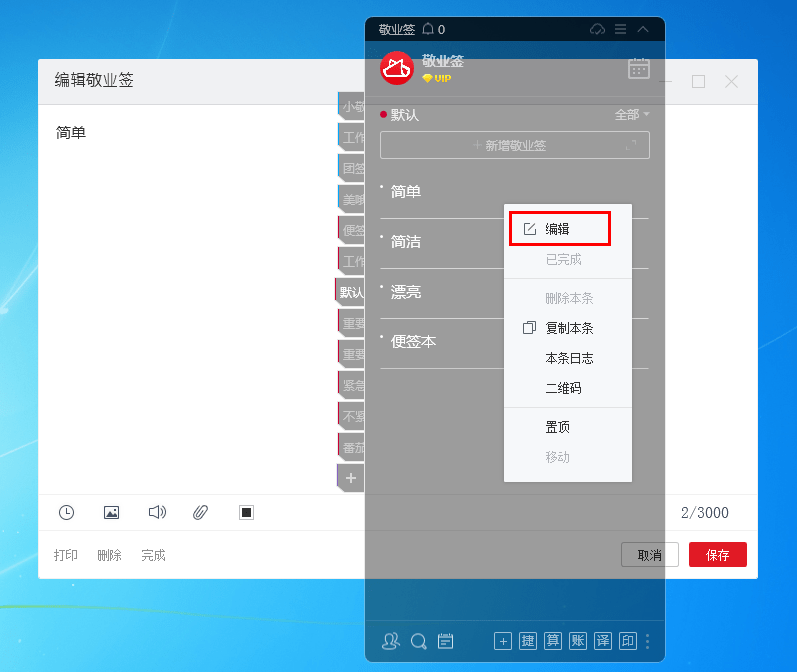
Task: Switch to the 便签 side tab
Action: pyautogui.click(x=352, y=230)
